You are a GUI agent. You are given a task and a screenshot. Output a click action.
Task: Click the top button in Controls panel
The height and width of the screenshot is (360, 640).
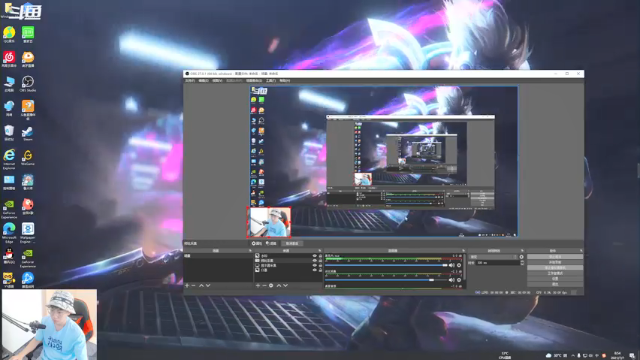(x=555, y=257)
